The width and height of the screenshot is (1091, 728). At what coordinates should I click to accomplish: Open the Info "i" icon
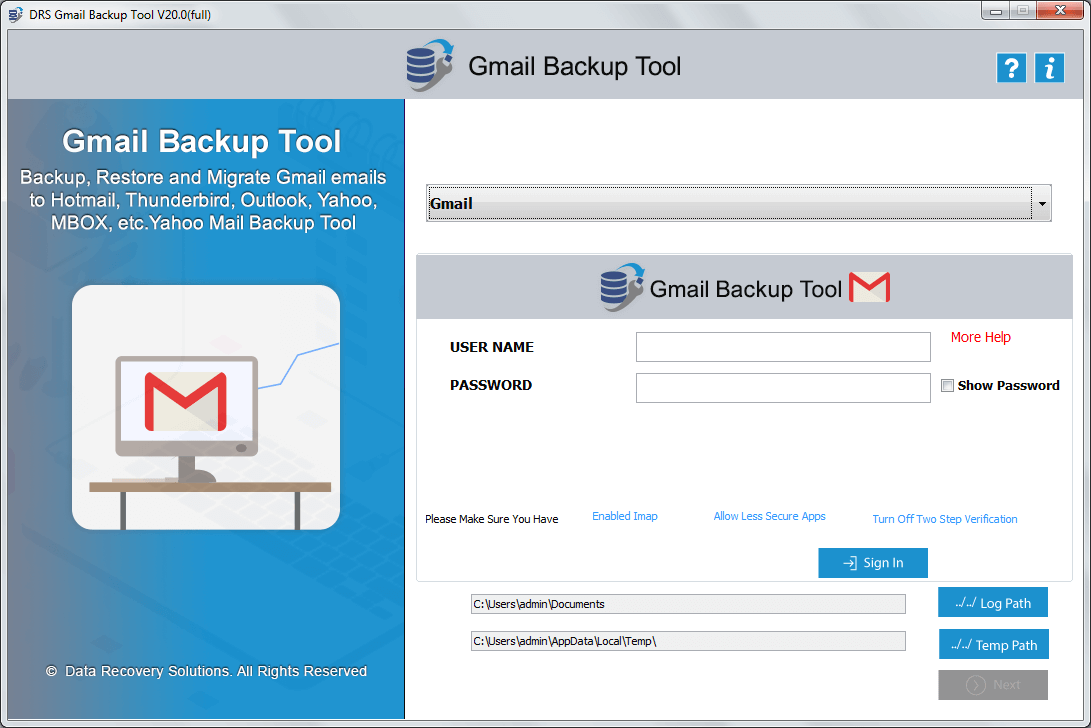click(1049, 68)
